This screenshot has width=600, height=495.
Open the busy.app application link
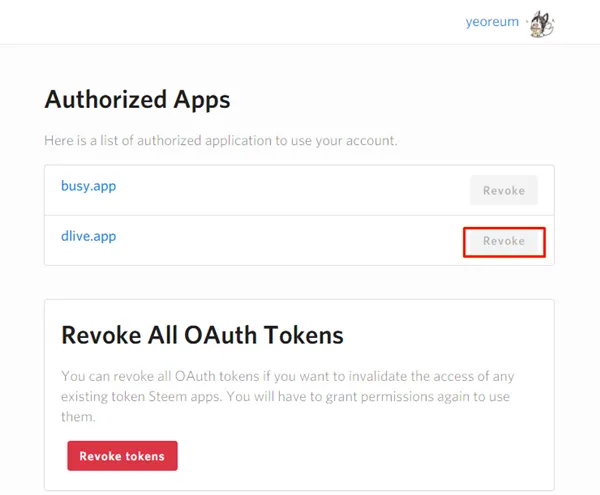tap(87, 186)
